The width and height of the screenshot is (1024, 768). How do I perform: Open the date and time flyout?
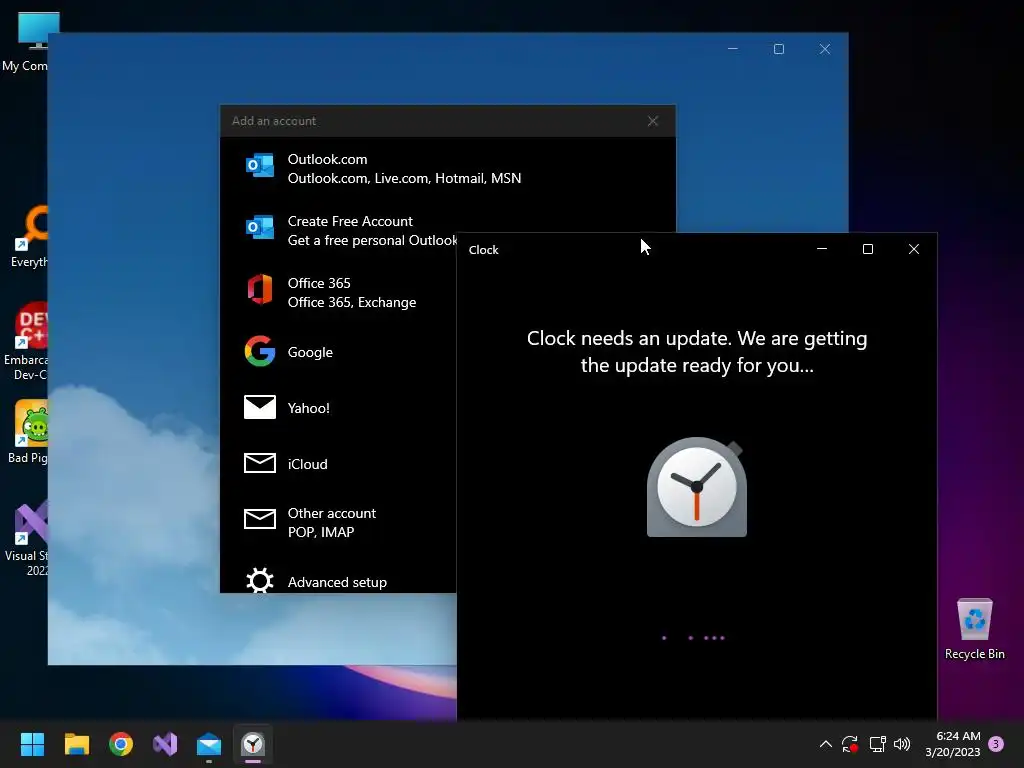[953, 744]
